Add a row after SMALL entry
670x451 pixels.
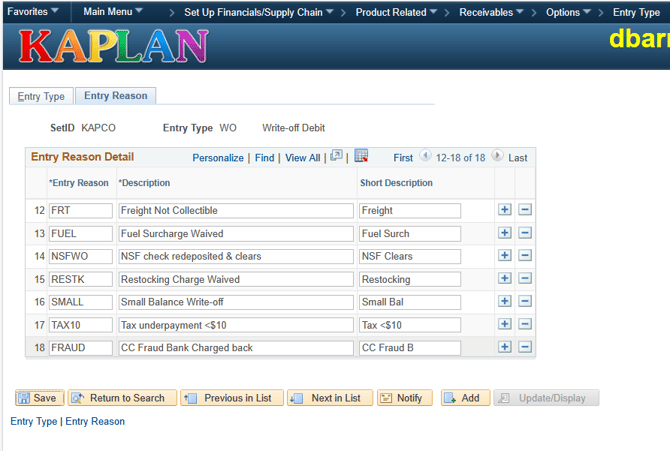tap(505, 301)
